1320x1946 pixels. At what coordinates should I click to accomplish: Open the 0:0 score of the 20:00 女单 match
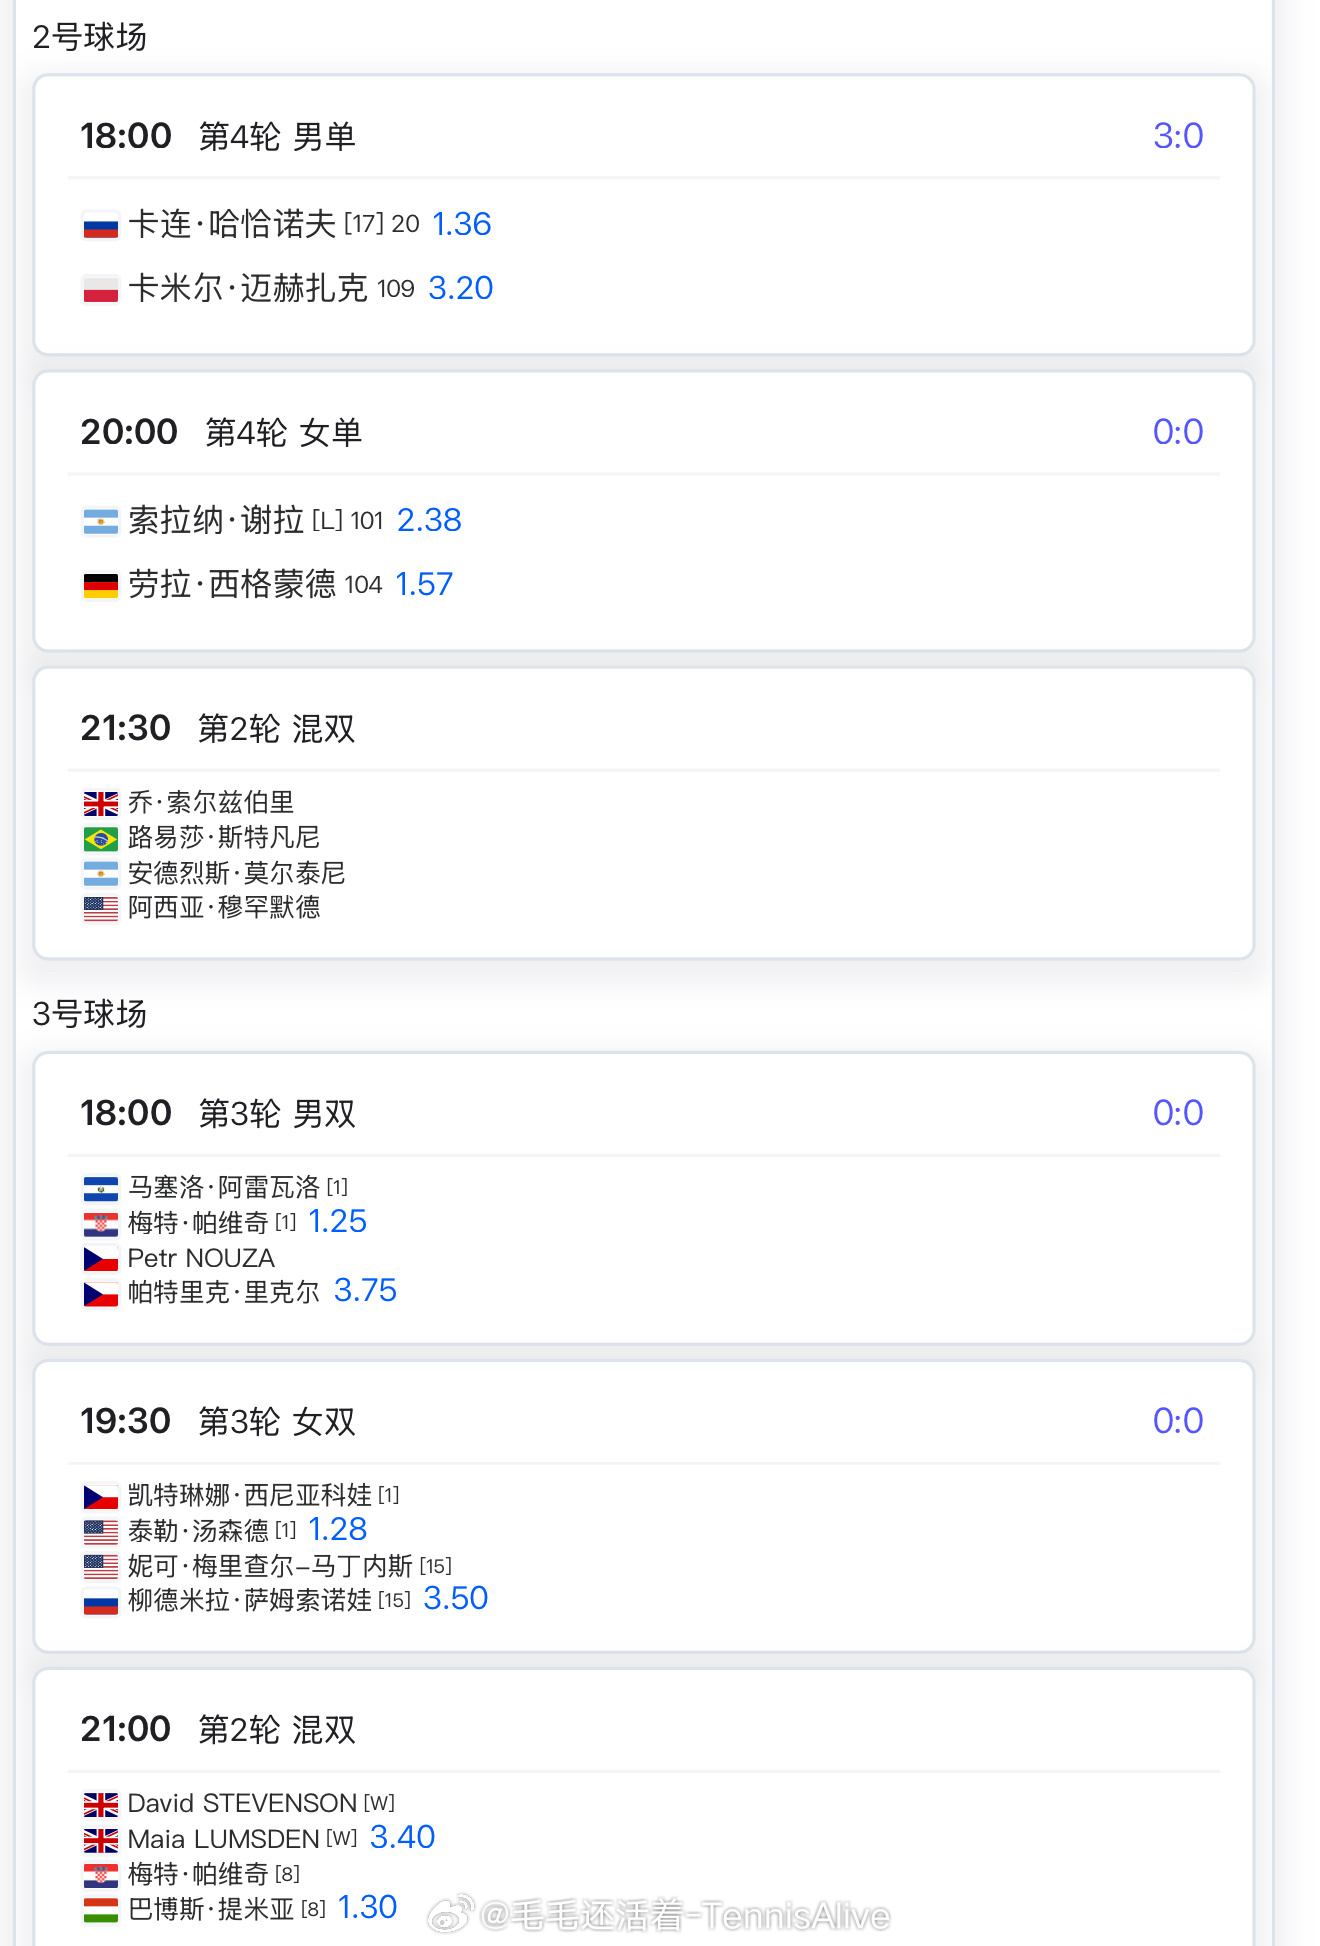point(1177,432)
